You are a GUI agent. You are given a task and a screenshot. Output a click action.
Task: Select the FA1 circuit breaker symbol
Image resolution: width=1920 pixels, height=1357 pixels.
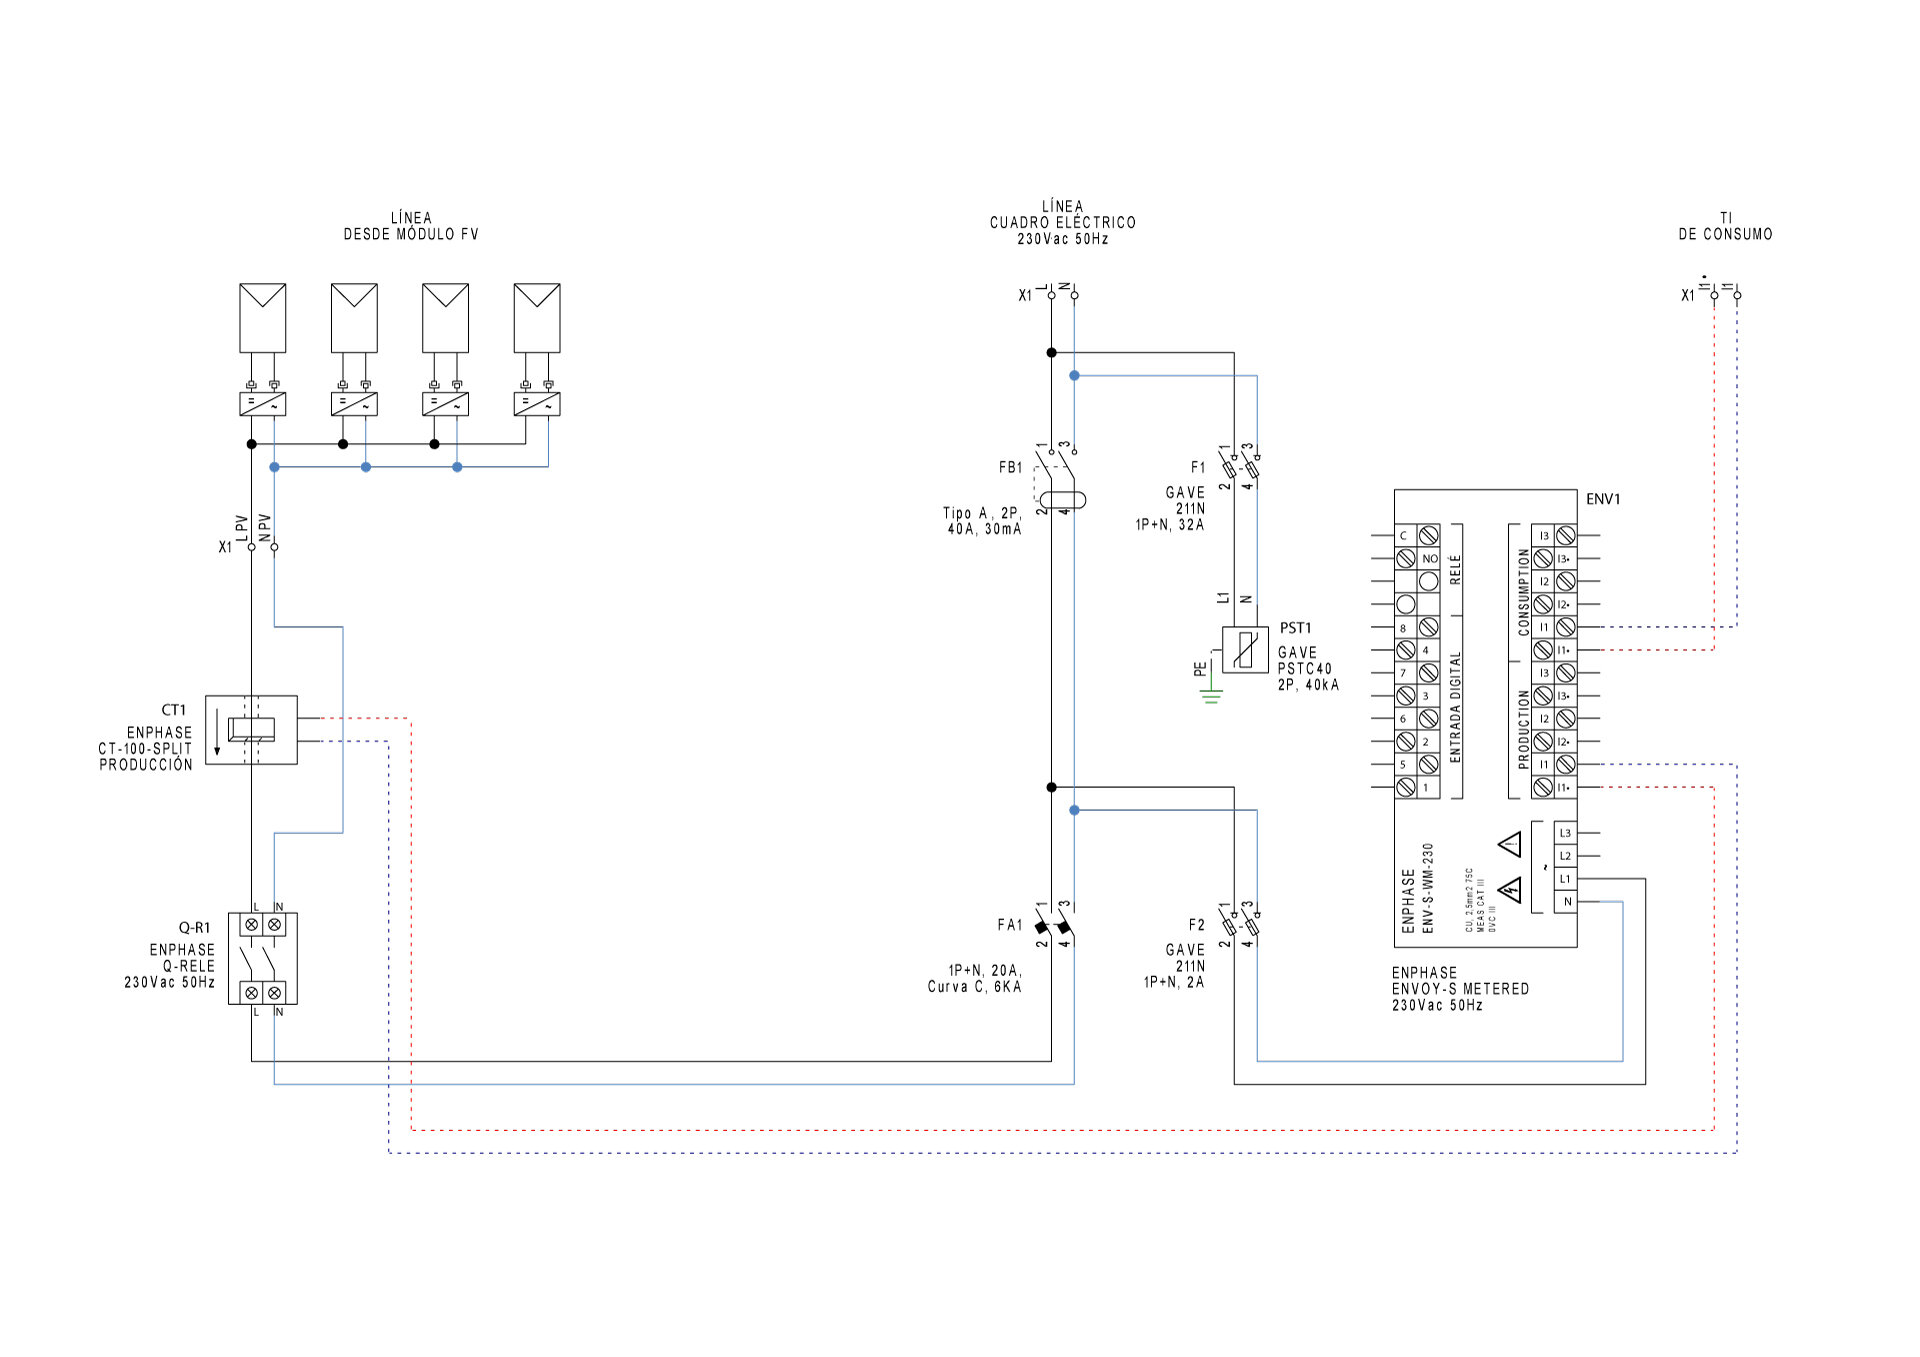tap(1054, 925)
